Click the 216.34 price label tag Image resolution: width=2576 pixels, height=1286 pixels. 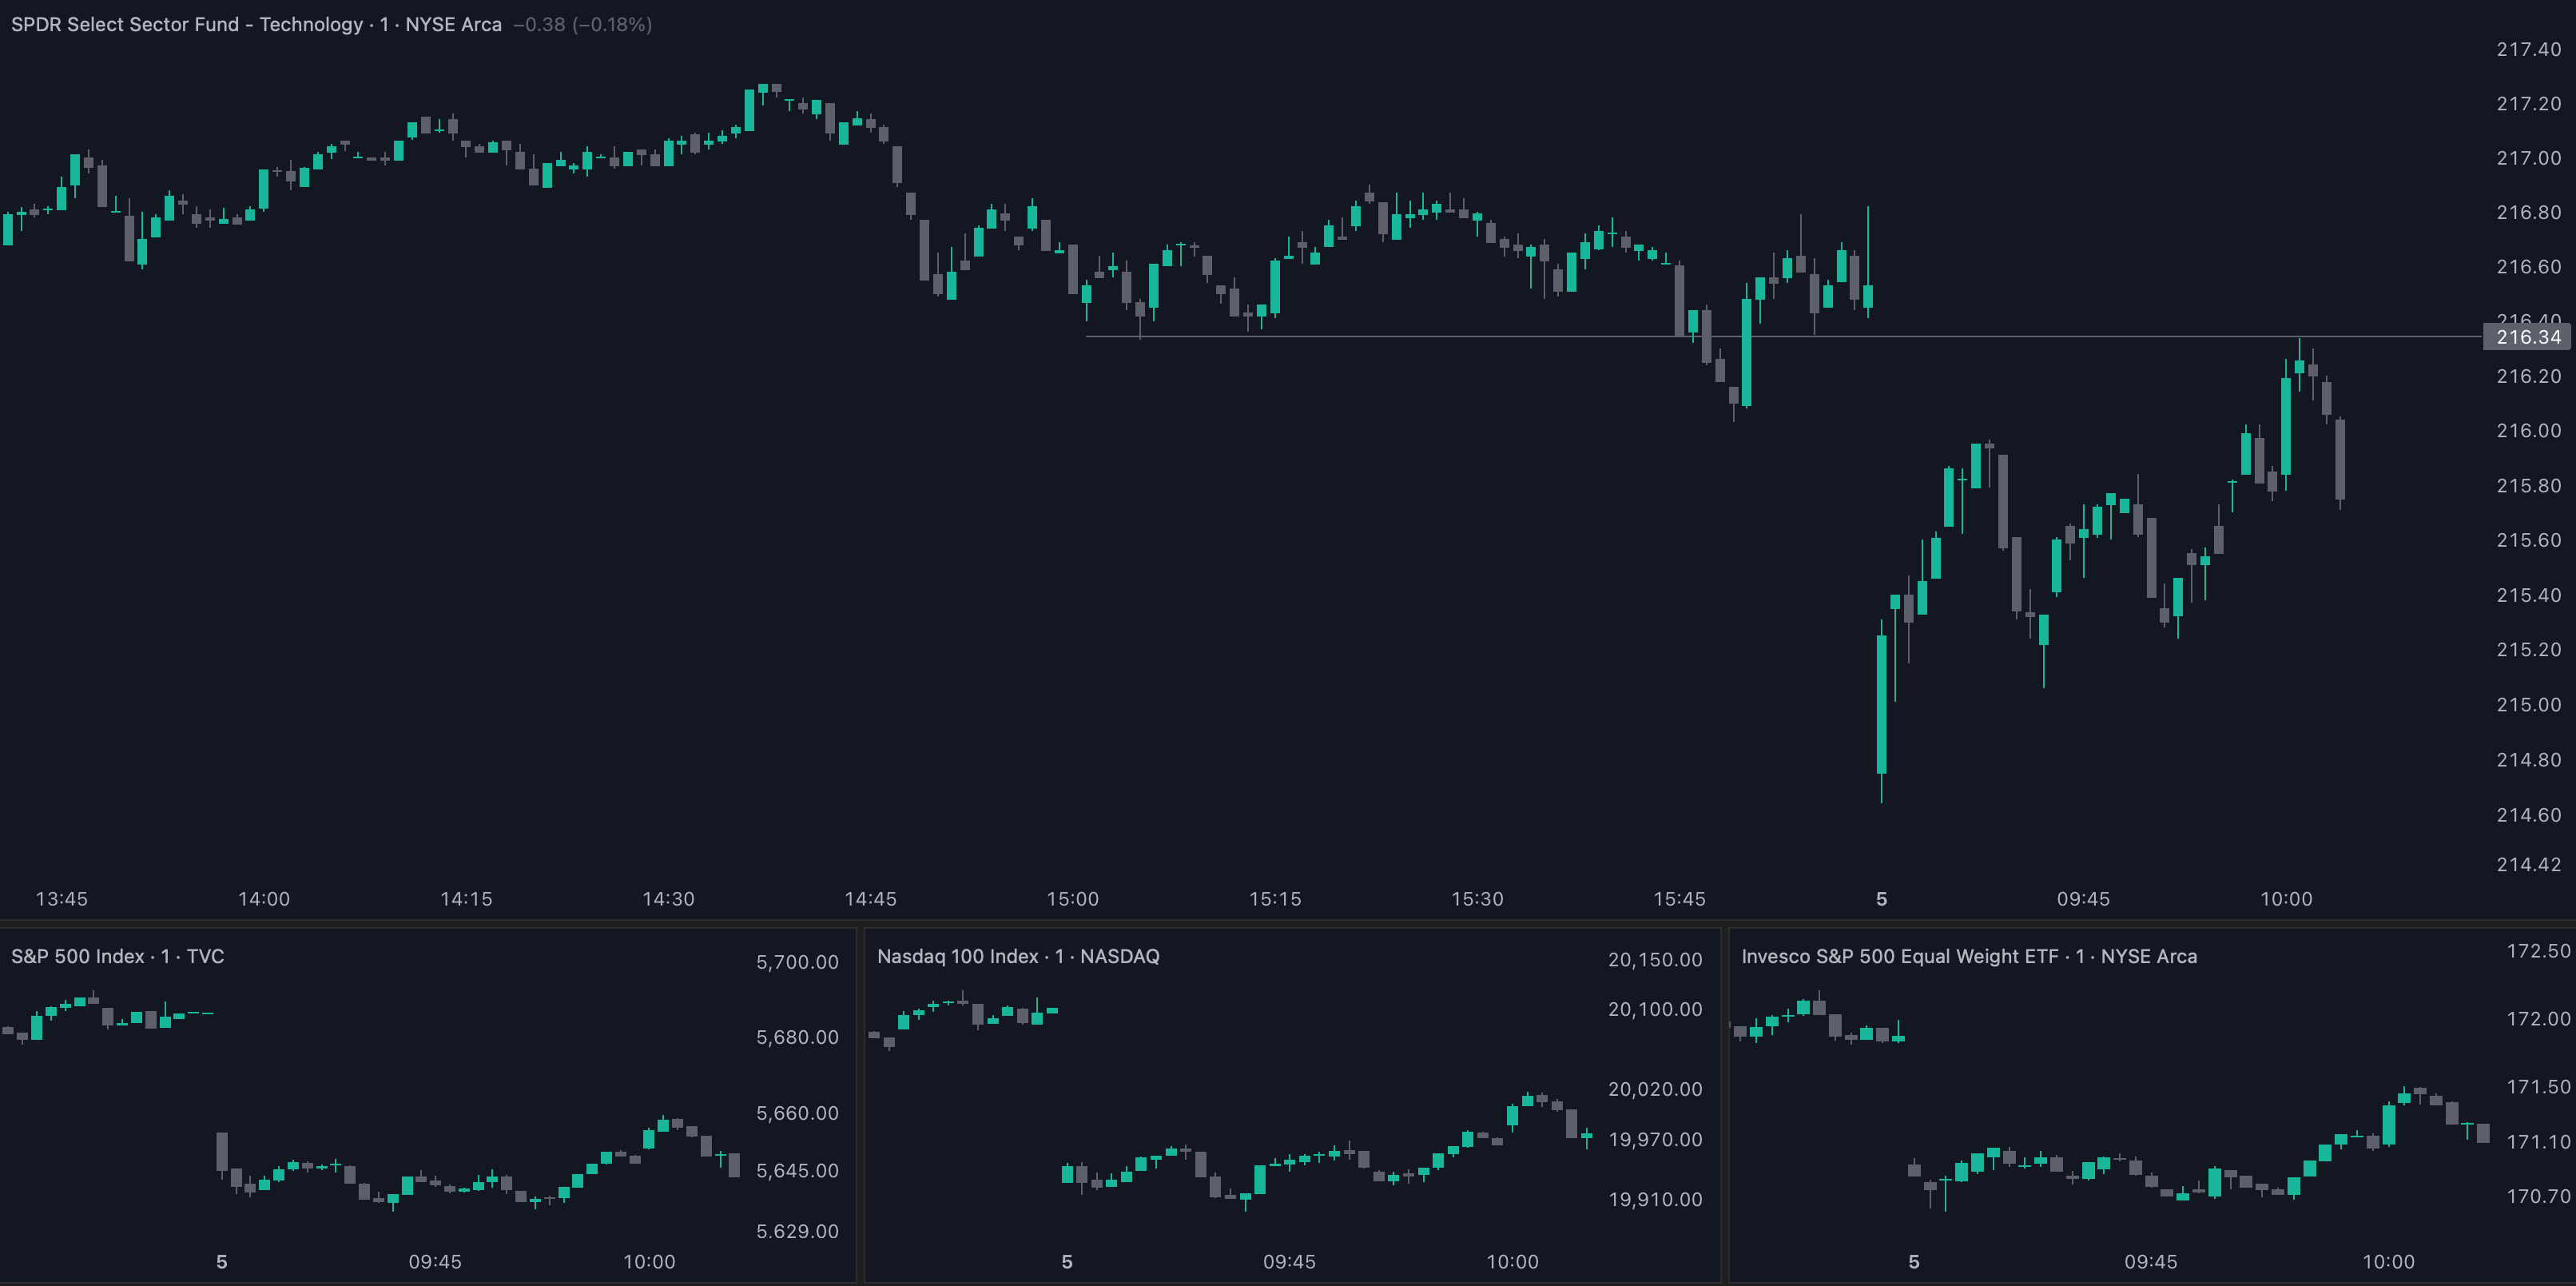click(x=2527, y=337)
